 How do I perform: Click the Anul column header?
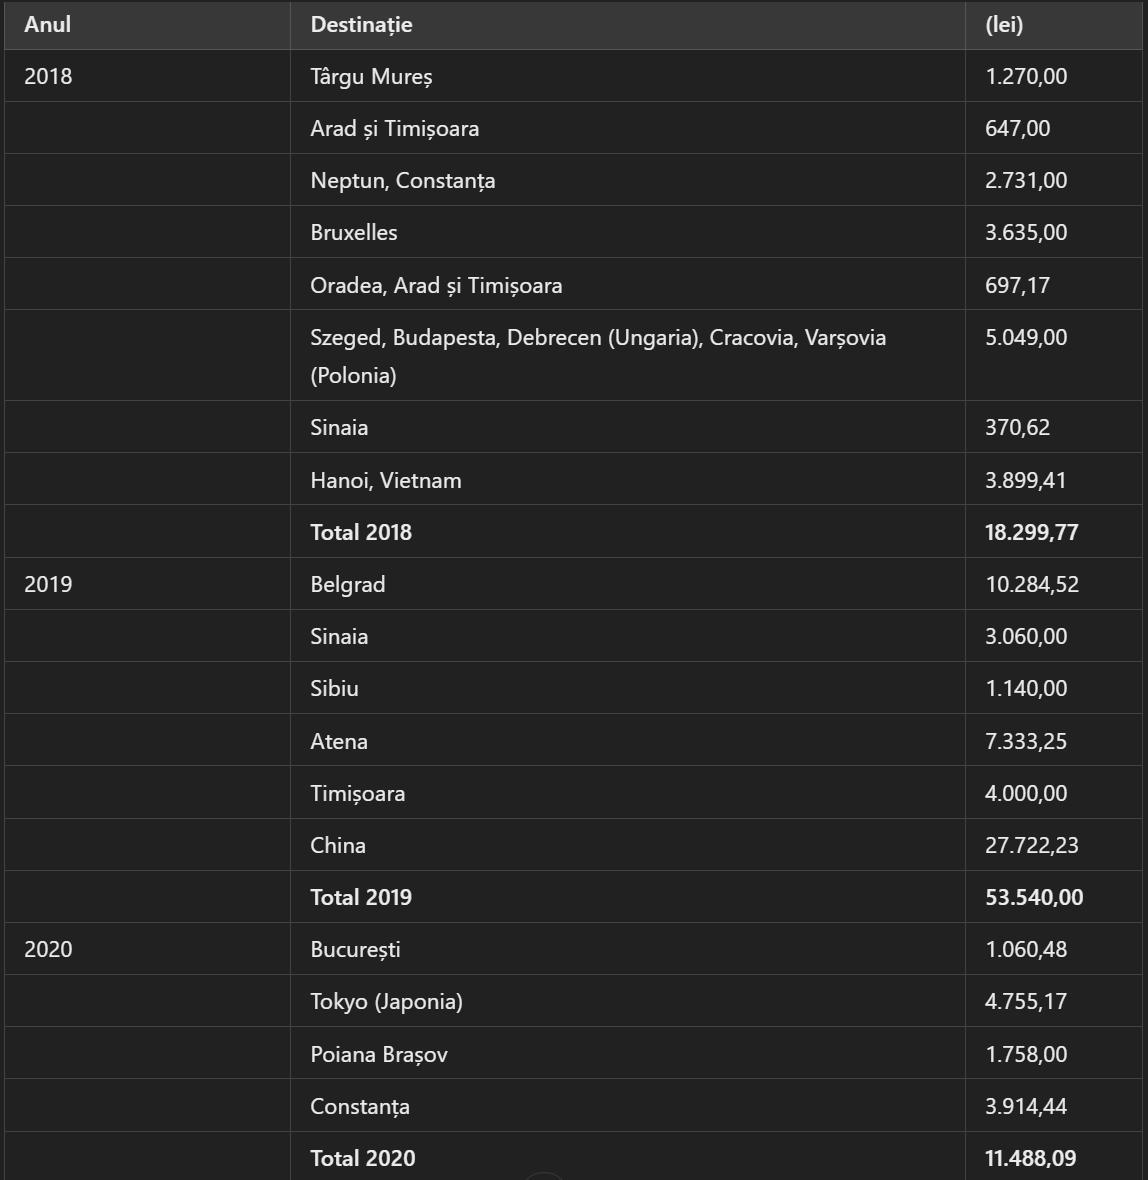pyautogui.click(x=47, y=25)
